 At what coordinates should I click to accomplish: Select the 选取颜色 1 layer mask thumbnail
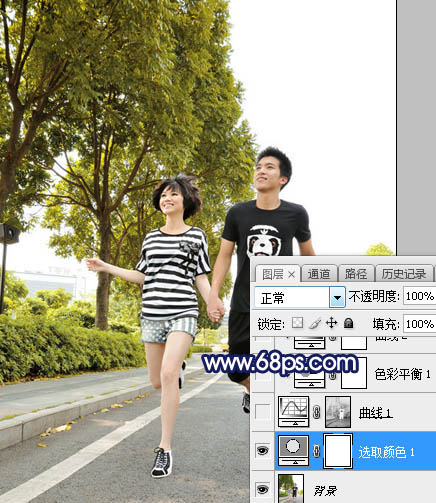[x=338, y=451]
